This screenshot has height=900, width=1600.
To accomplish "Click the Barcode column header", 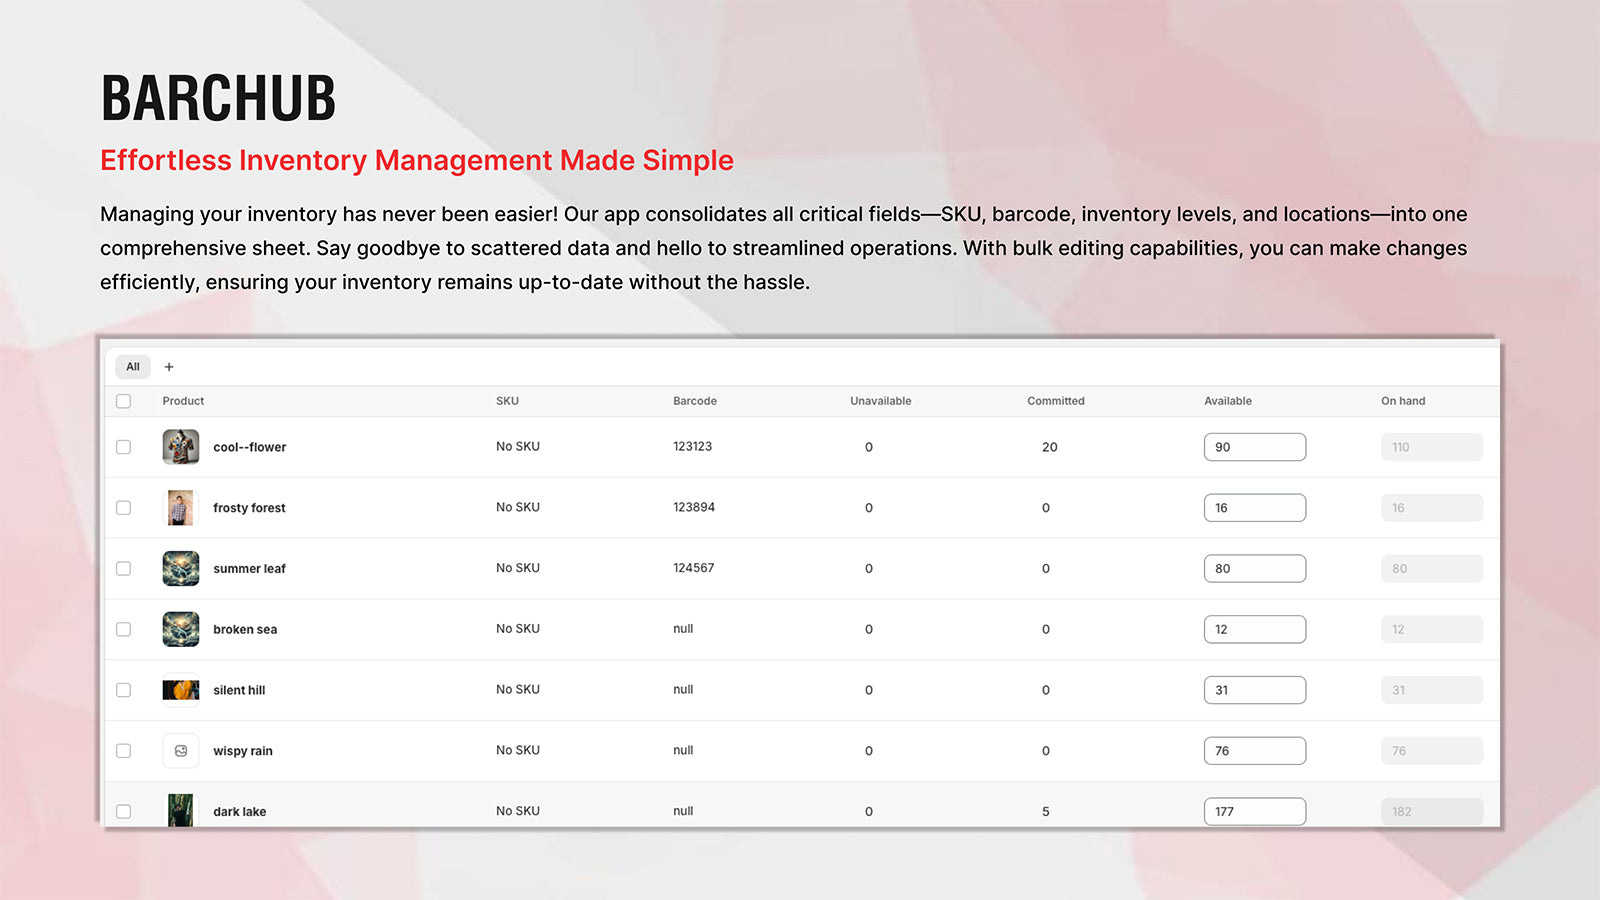I will tap(695, 401).
